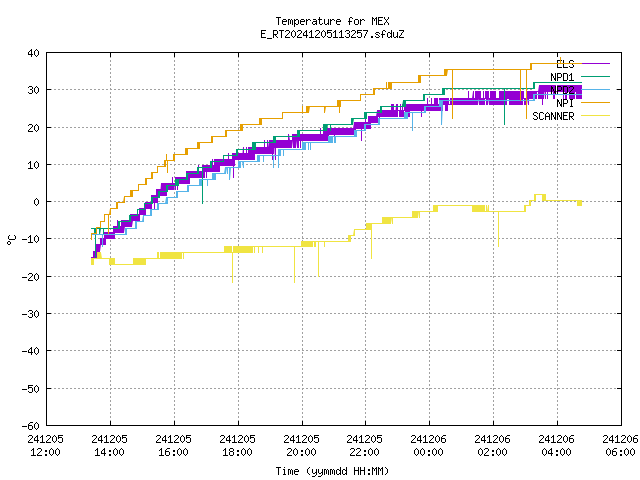Viewport: 640px width, 480px height.
Task: Click the x-axis tick 241206 06:00
Action: [620, 445]
